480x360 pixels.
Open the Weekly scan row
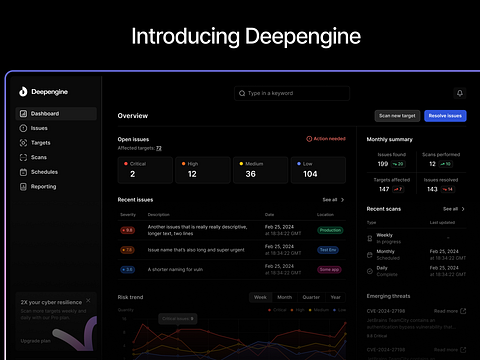[416, 238]
